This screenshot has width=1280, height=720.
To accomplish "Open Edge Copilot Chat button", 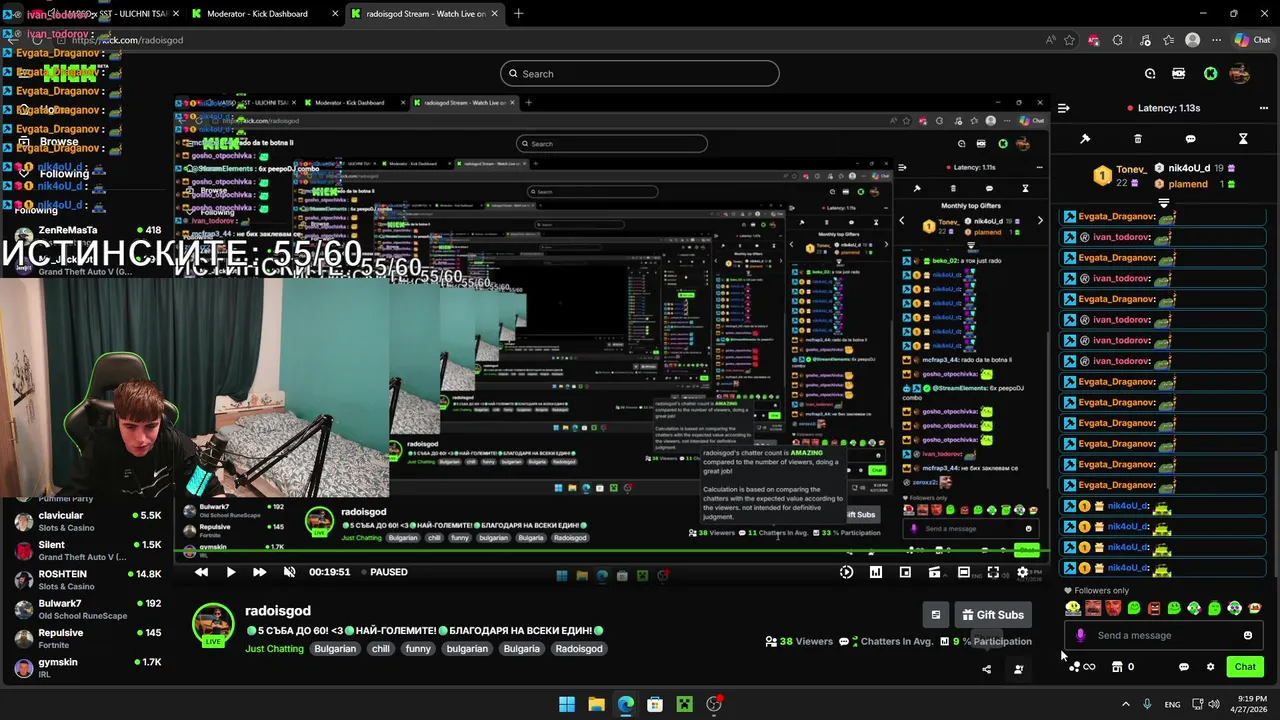I will [1253, 40].
